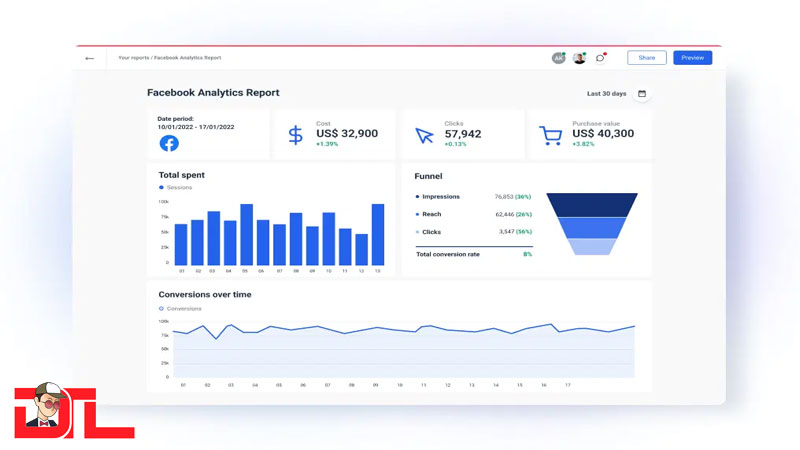Screen dimensions: 800x450
Task: Click the US$ 32,900 cost value
Action: pyautogui.click(x=347, y=134)
